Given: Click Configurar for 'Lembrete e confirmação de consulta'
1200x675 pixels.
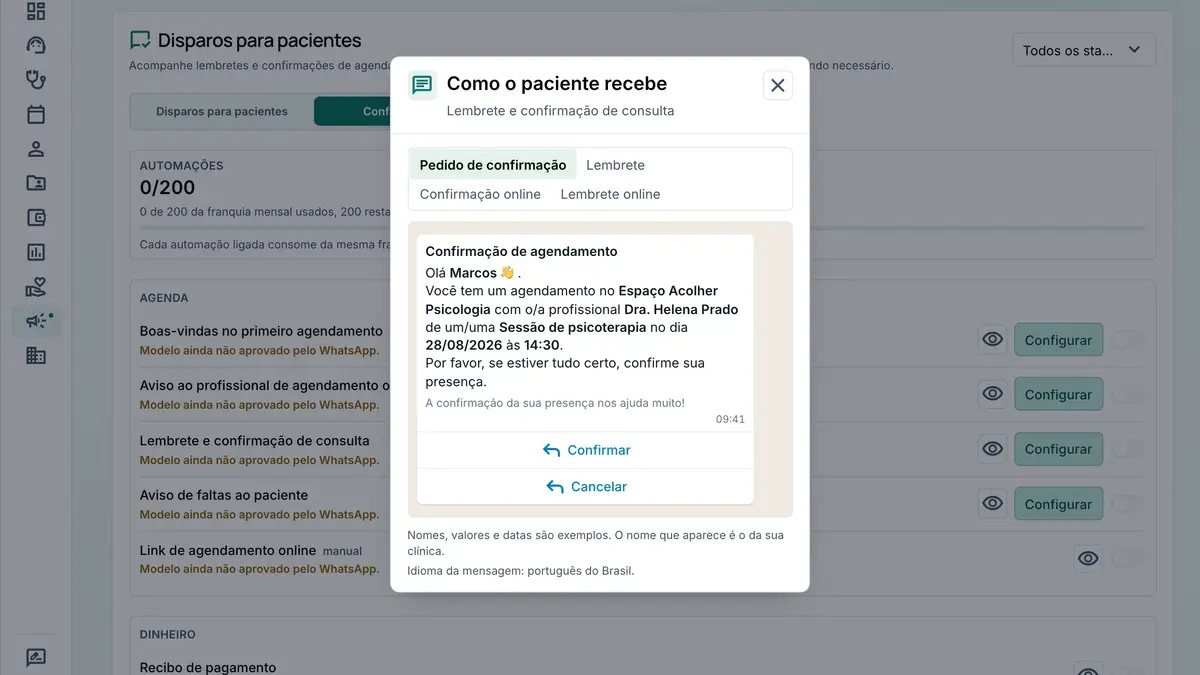Looking at the screenshot, I should tap(1058, 449).
